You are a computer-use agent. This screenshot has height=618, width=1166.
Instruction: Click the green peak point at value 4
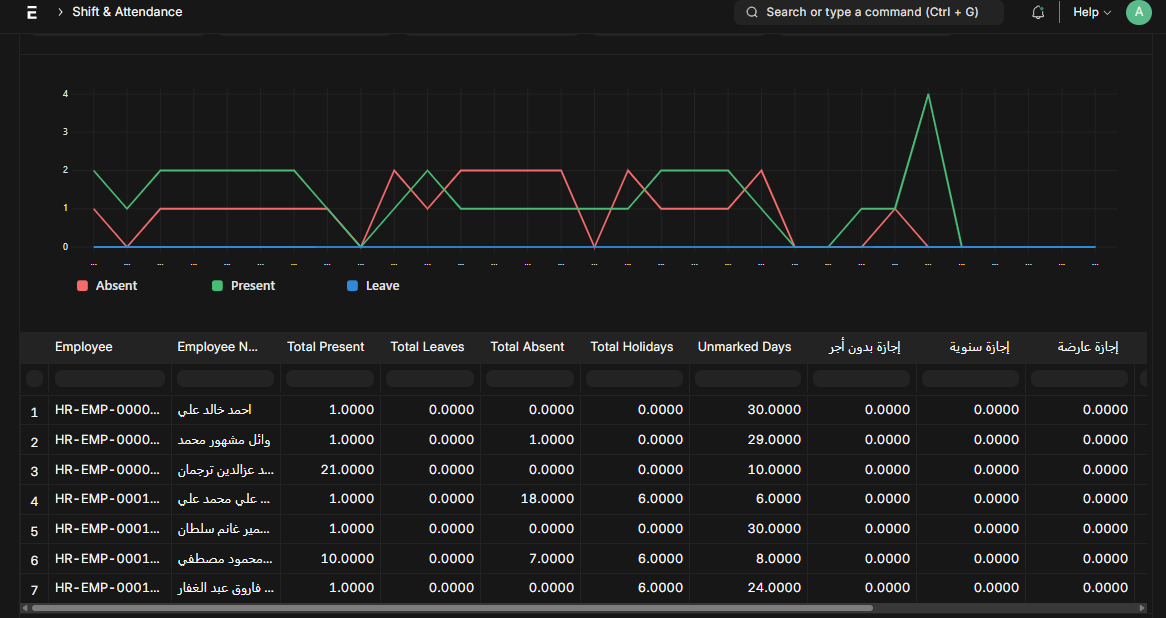click(929, 94)
